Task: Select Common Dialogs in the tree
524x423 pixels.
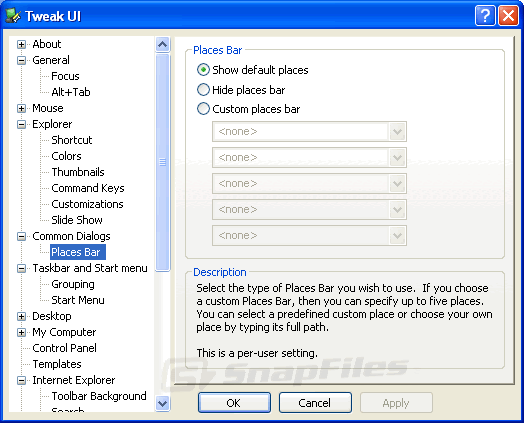Action: coord(72,236)
